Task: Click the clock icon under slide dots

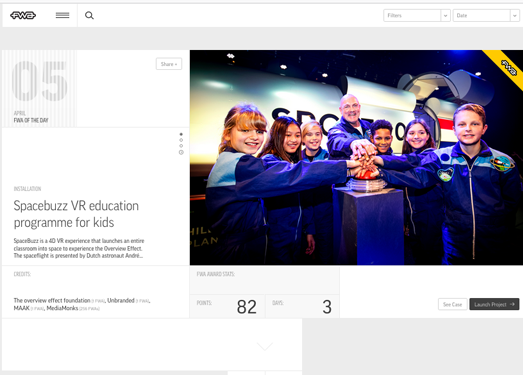Action: click(x=181, y=152)
